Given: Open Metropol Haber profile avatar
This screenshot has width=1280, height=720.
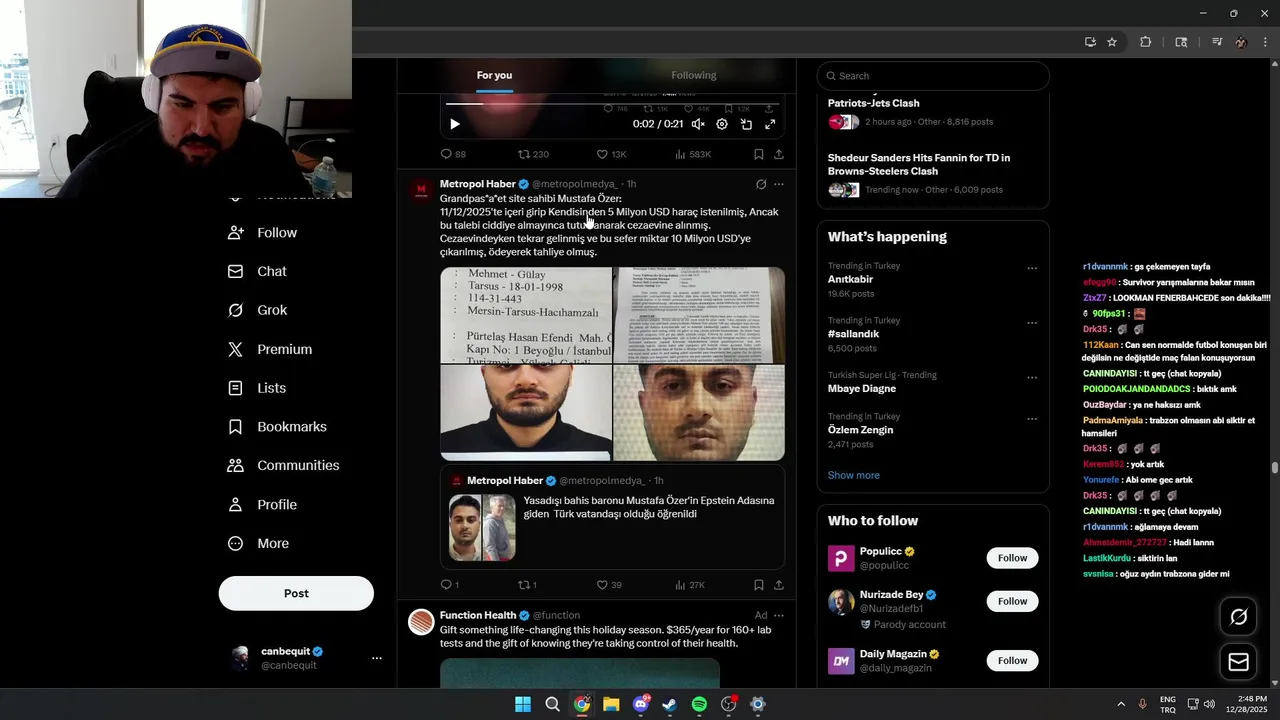Looking at the screenshot, I should click(x=421, y=190).
